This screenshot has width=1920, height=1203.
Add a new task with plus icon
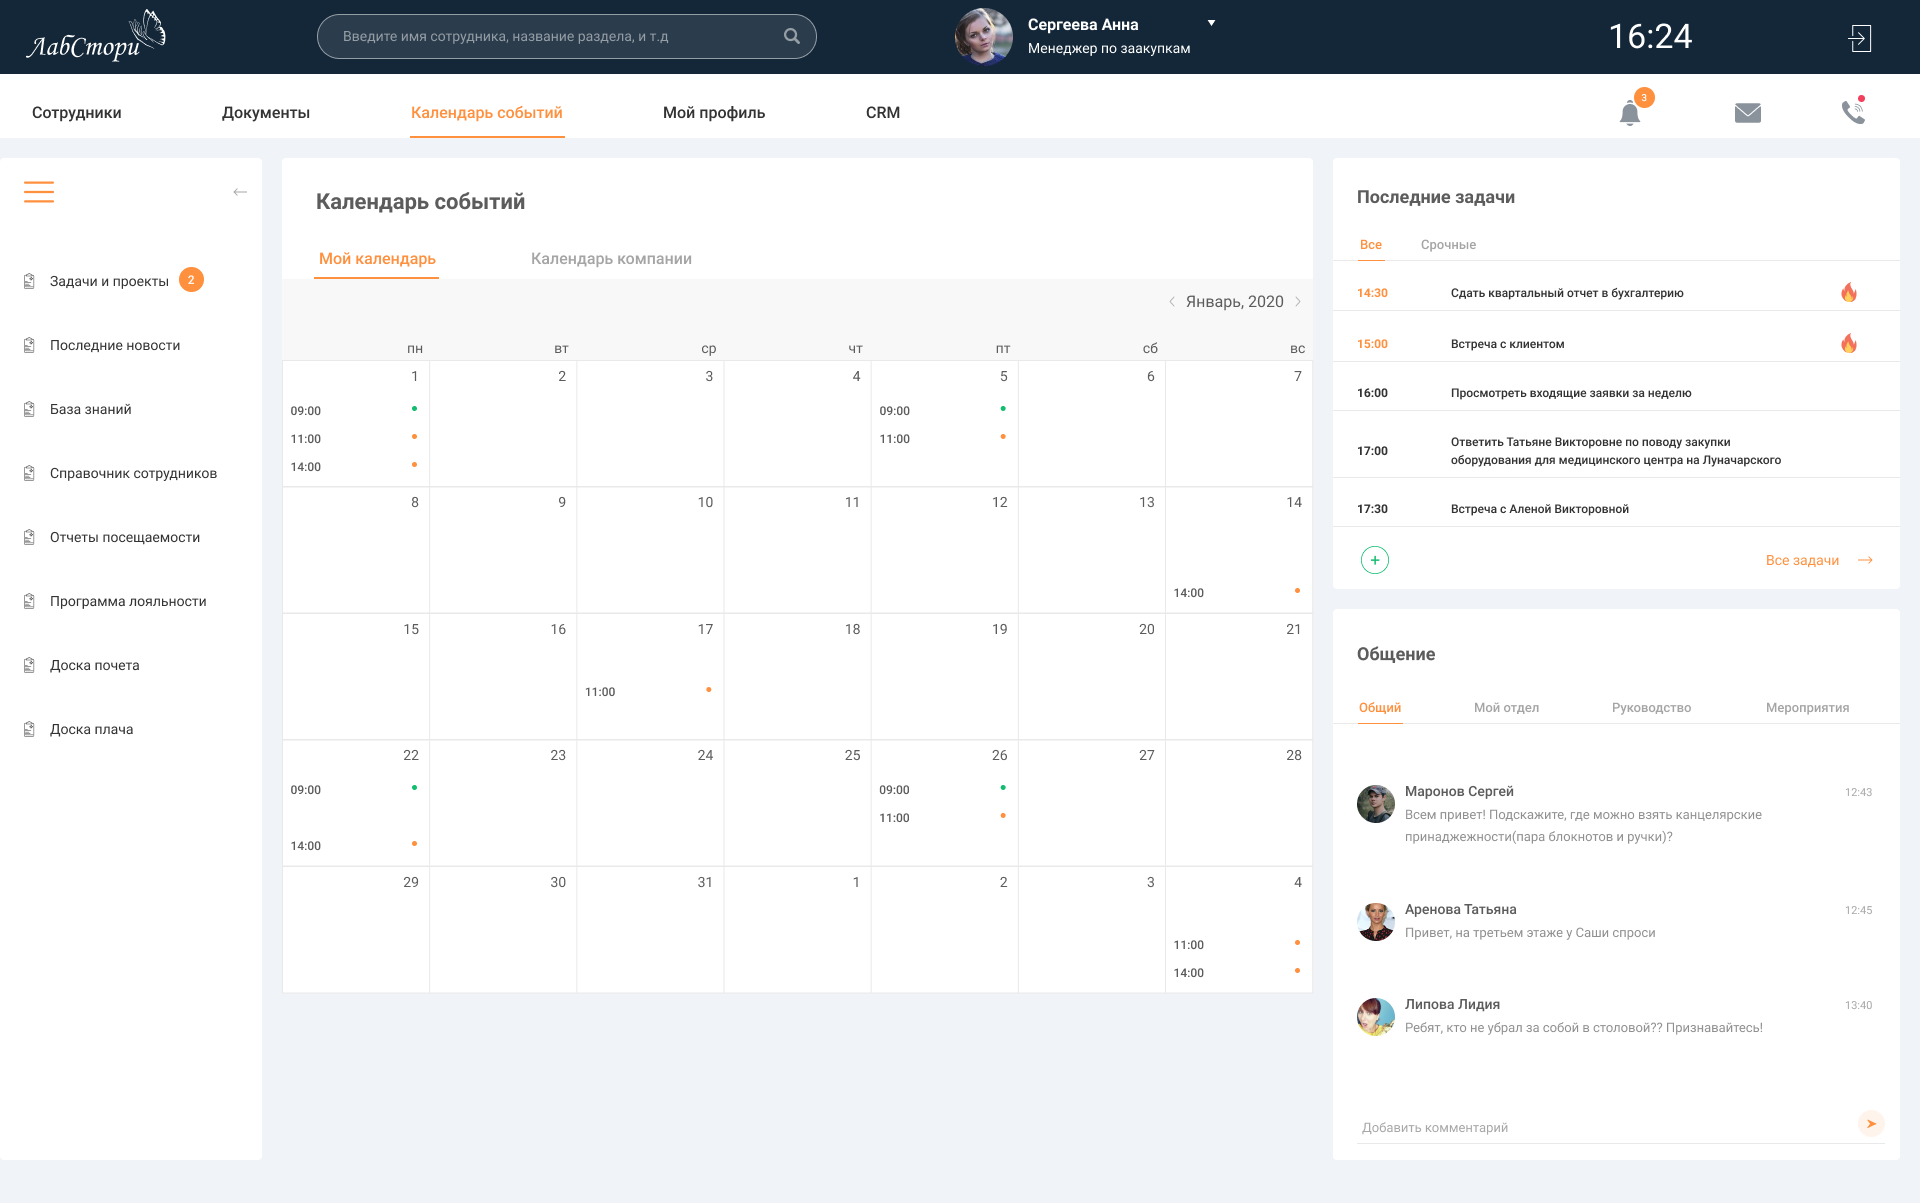click(x=1375, y=560)
